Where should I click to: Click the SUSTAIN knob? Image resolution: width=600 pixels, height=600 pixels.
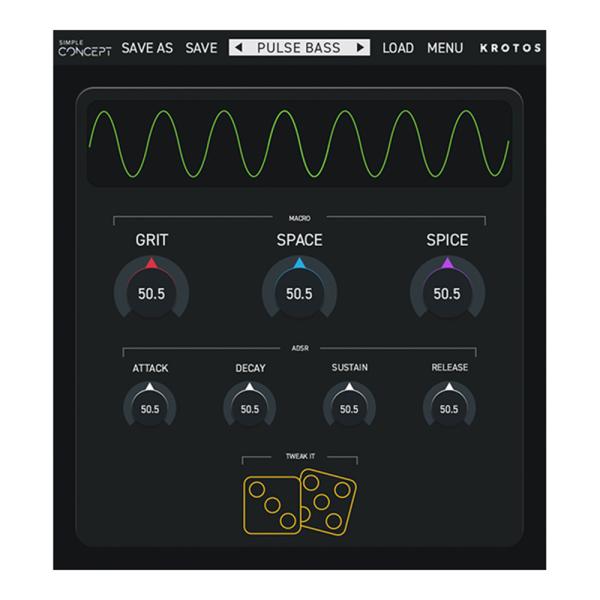pyautogui.click(x=349, y=407)
